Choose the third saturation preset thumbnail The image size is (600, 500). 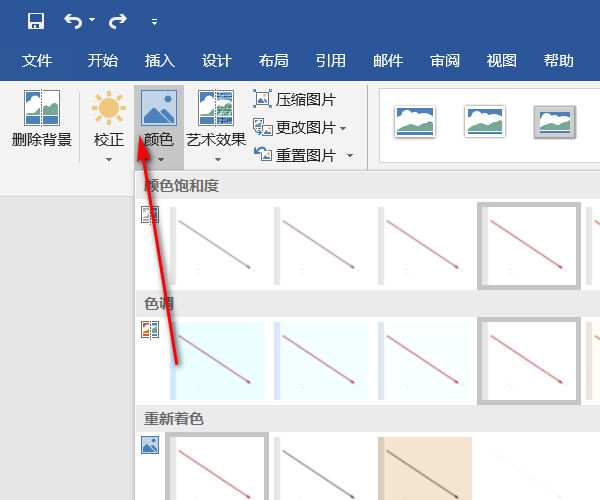425,246
